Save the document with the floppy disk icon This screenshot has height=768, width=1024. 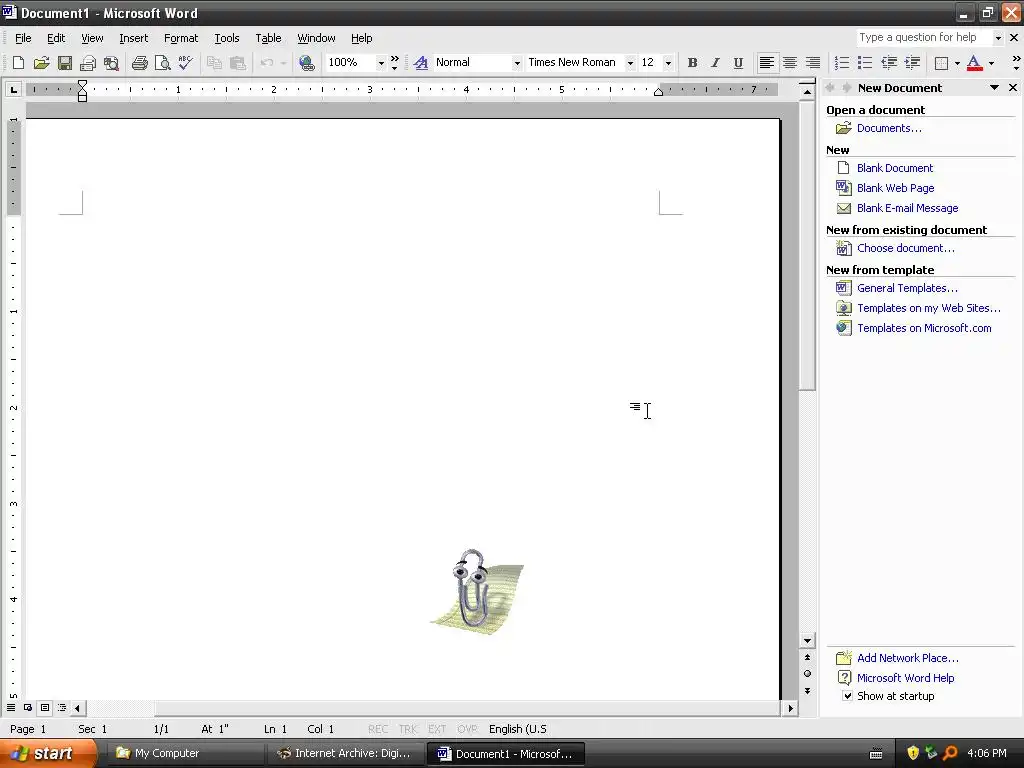coord(64,63)
